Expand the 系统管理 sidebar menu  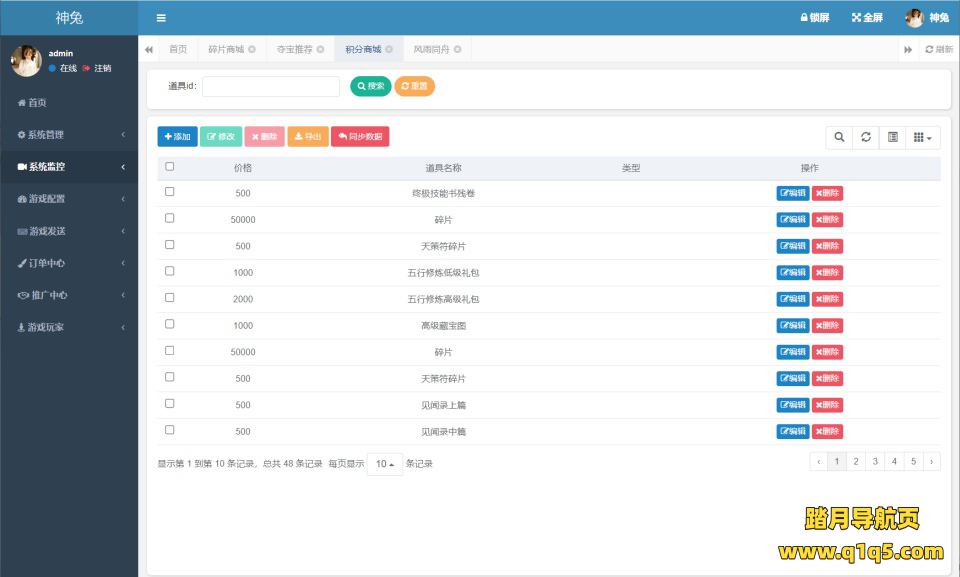tap(69, 135)
